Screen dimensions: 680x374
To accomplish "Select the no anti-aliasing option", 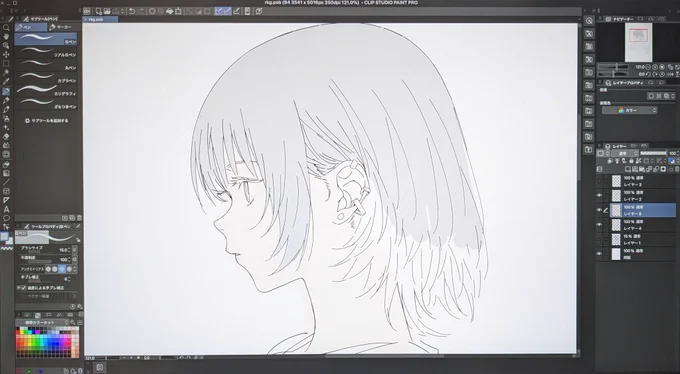I will [x=48, y=269].
